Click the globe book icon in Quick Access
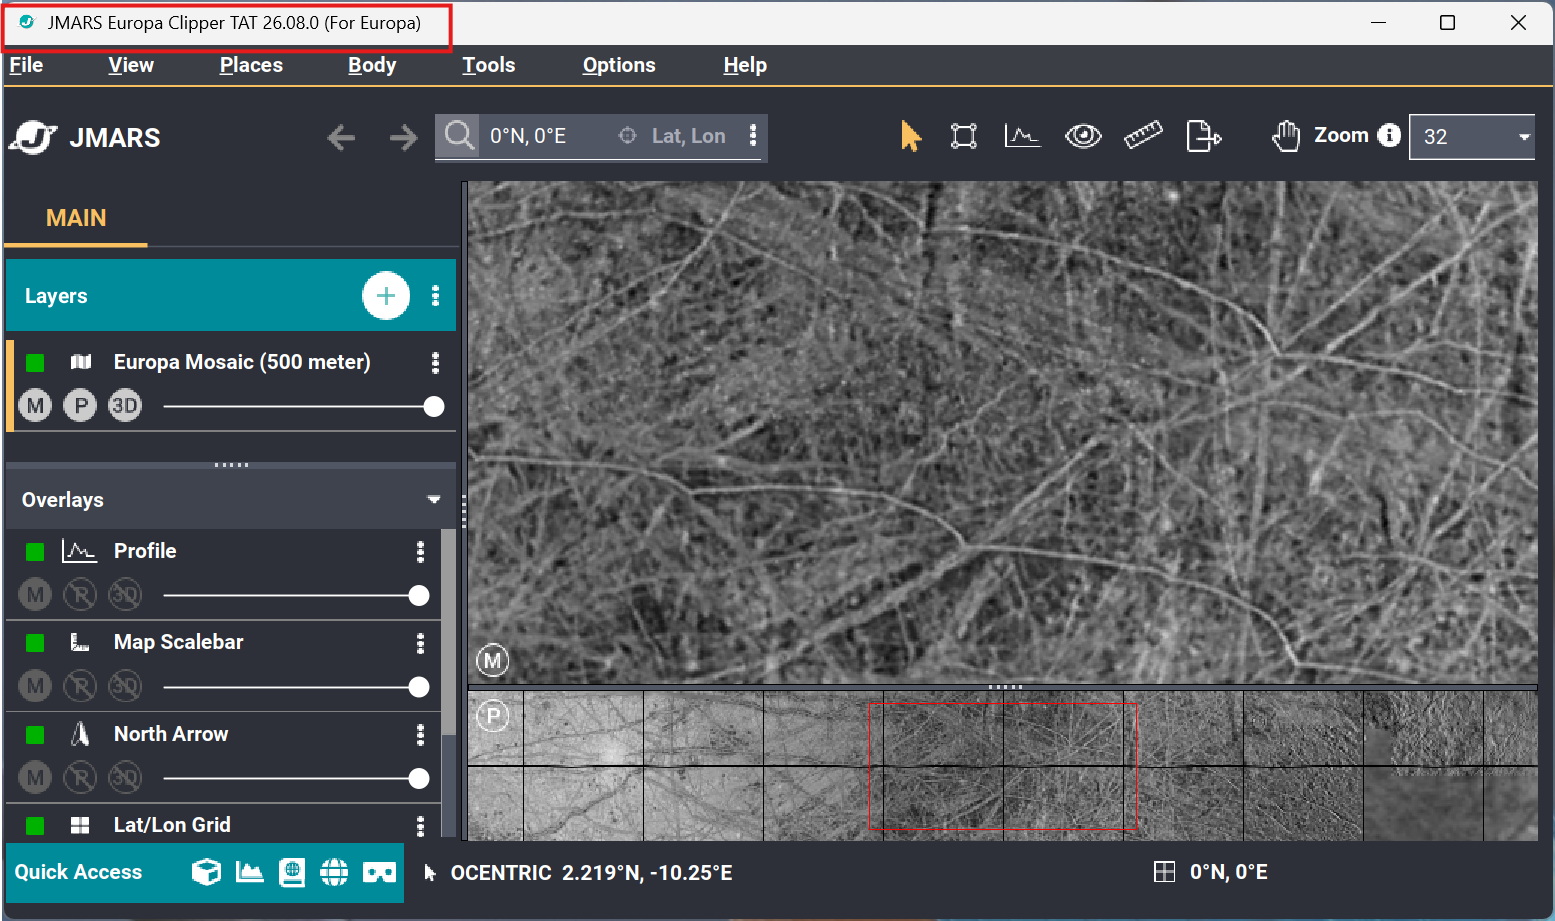 pos(292,872)
